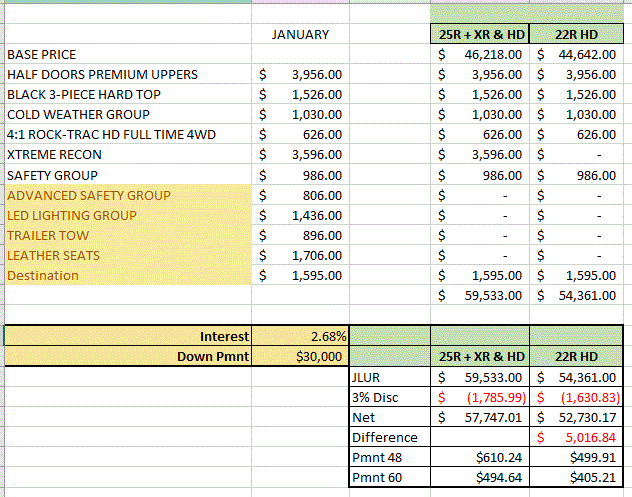Select the Pmnt 48 row label

tap(390, 457)
